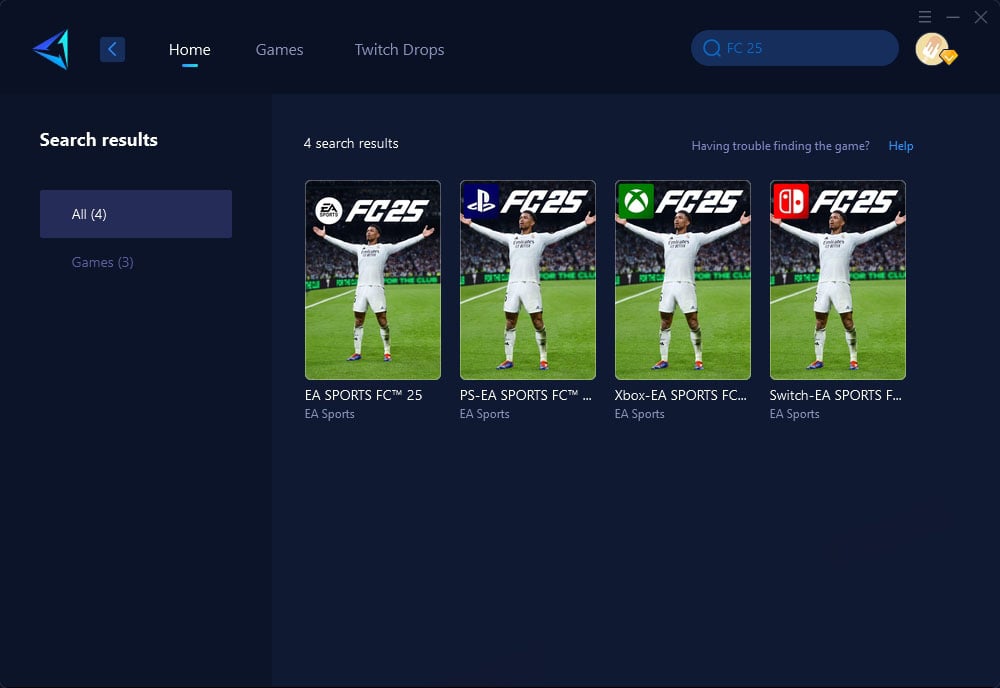Image resolution: width=1000 pixels, height=688 pixels.
Task: Close the application window
Action: coord(981,17)
